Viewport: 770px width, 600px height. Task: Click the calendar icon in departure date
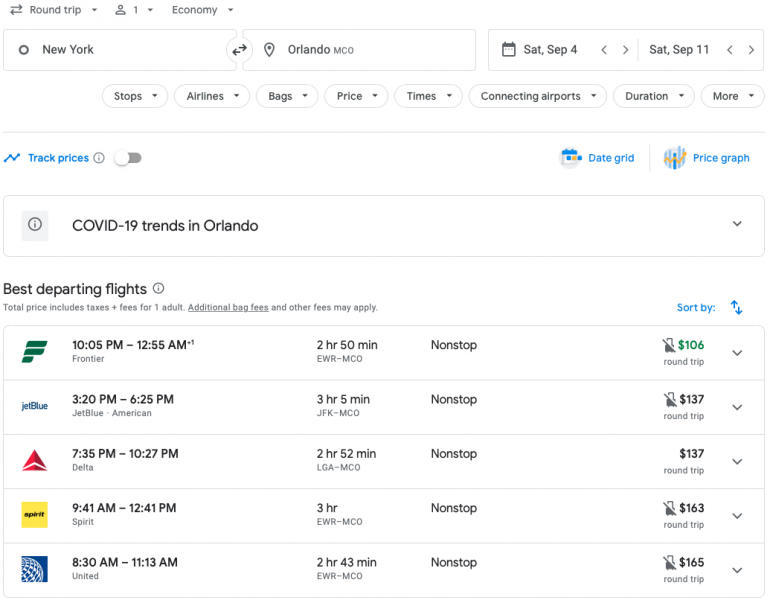point(508,50)
